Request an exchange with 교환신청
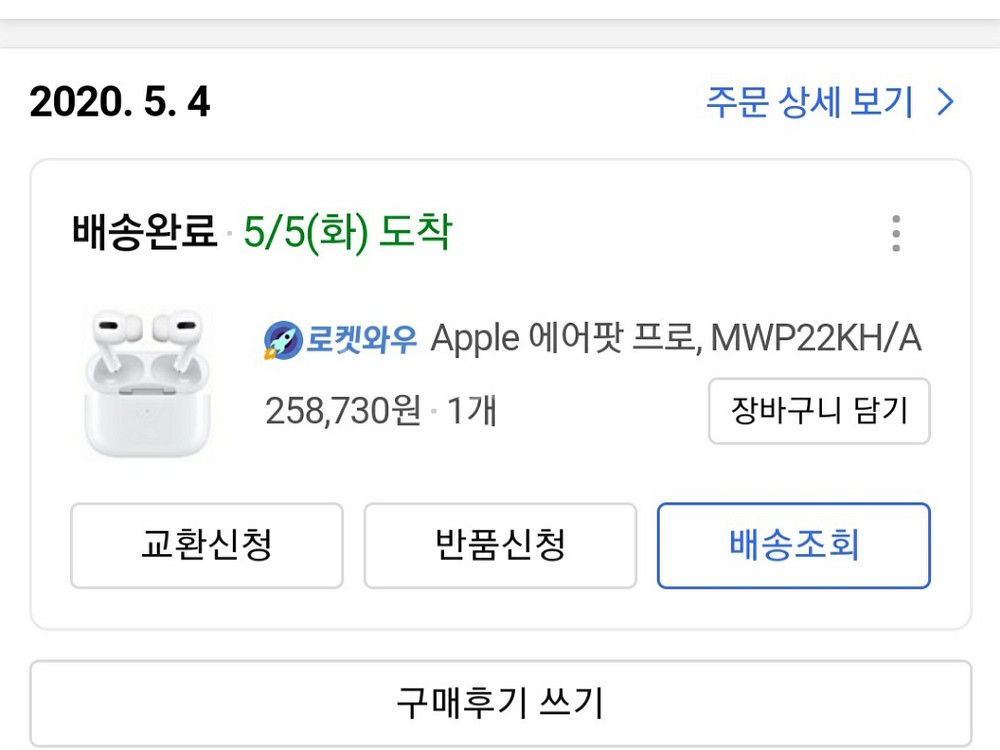 206,545
